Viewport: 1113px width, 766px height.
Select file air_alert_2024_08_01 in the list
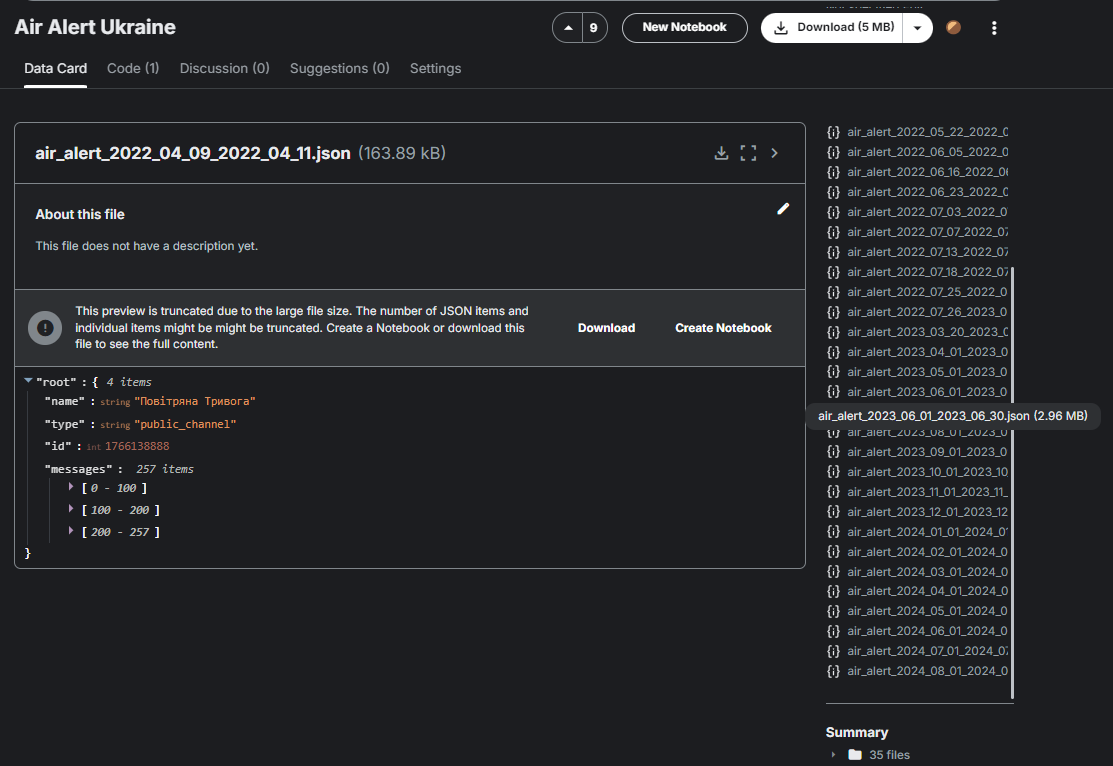(x=917, y=671)
